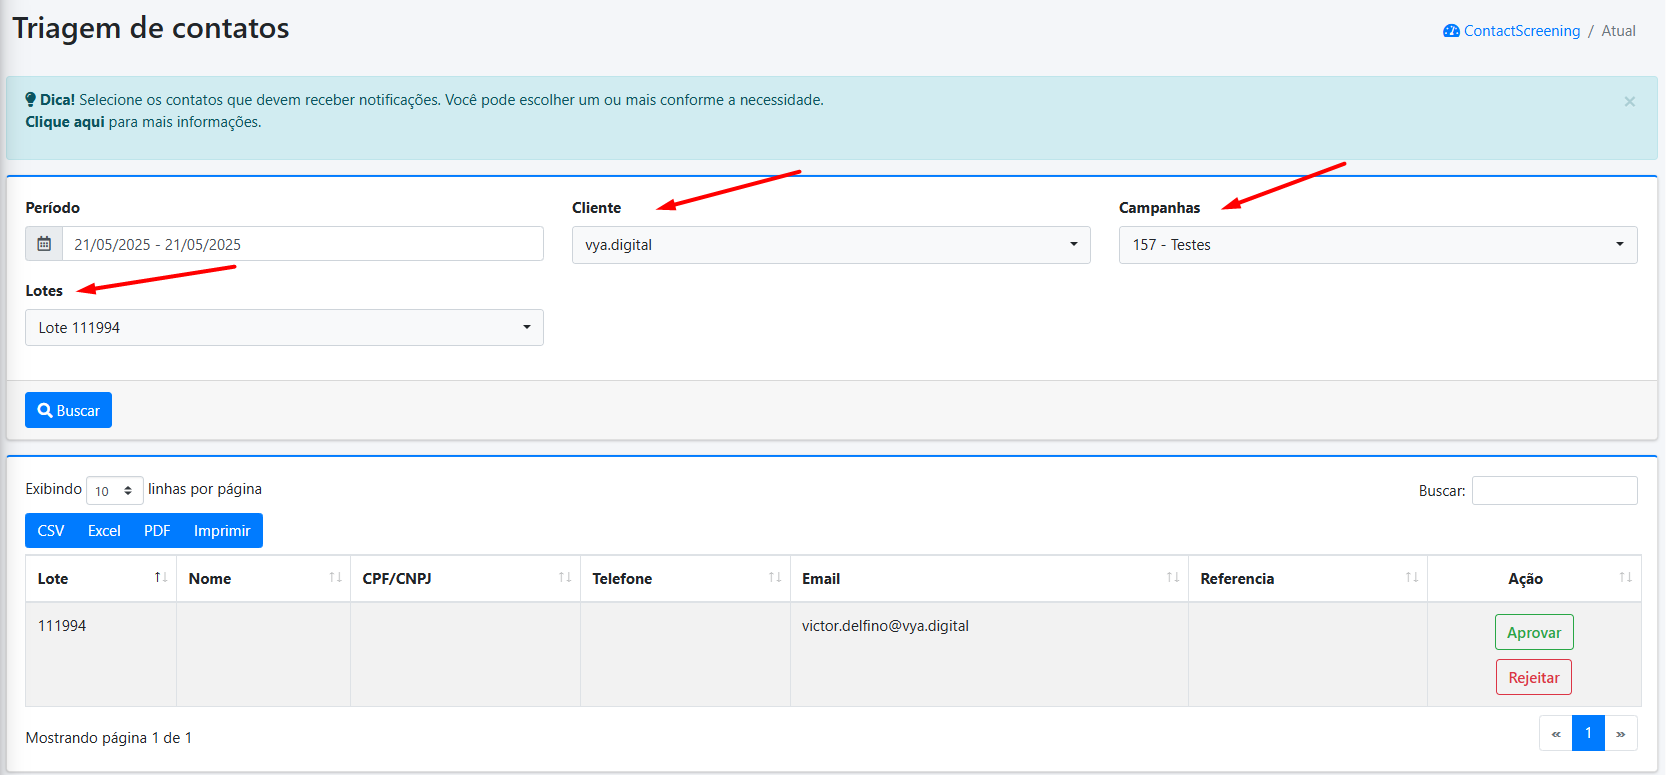The width and height of the screenshot is (1666, 775).
Task: Sort by CPF/CNPJ column arrows
Action: point(564,578)
